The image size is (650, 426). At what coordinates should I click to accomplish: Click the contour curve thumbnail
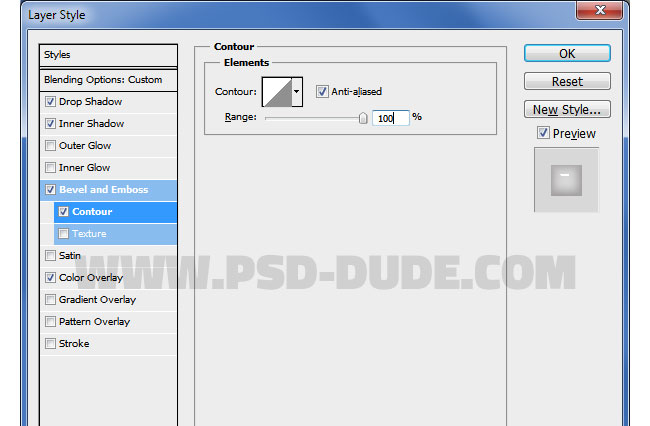[277, 92]
